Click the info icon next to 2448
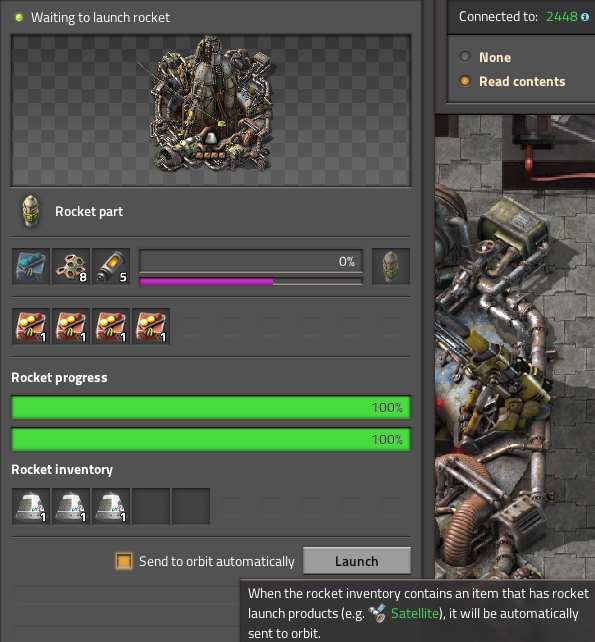This screenshot has height=642, width=595. (585, 17)
